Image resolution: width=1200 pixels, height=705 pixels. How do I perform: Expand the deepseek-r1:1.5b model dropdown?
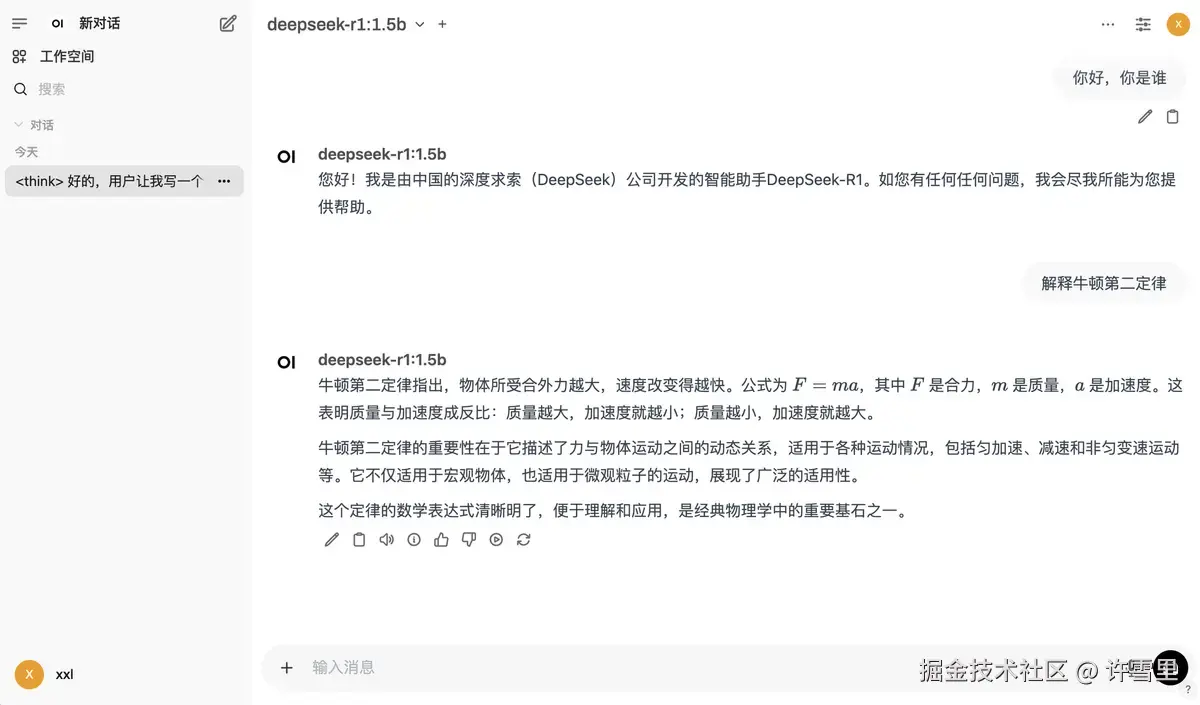346,24
